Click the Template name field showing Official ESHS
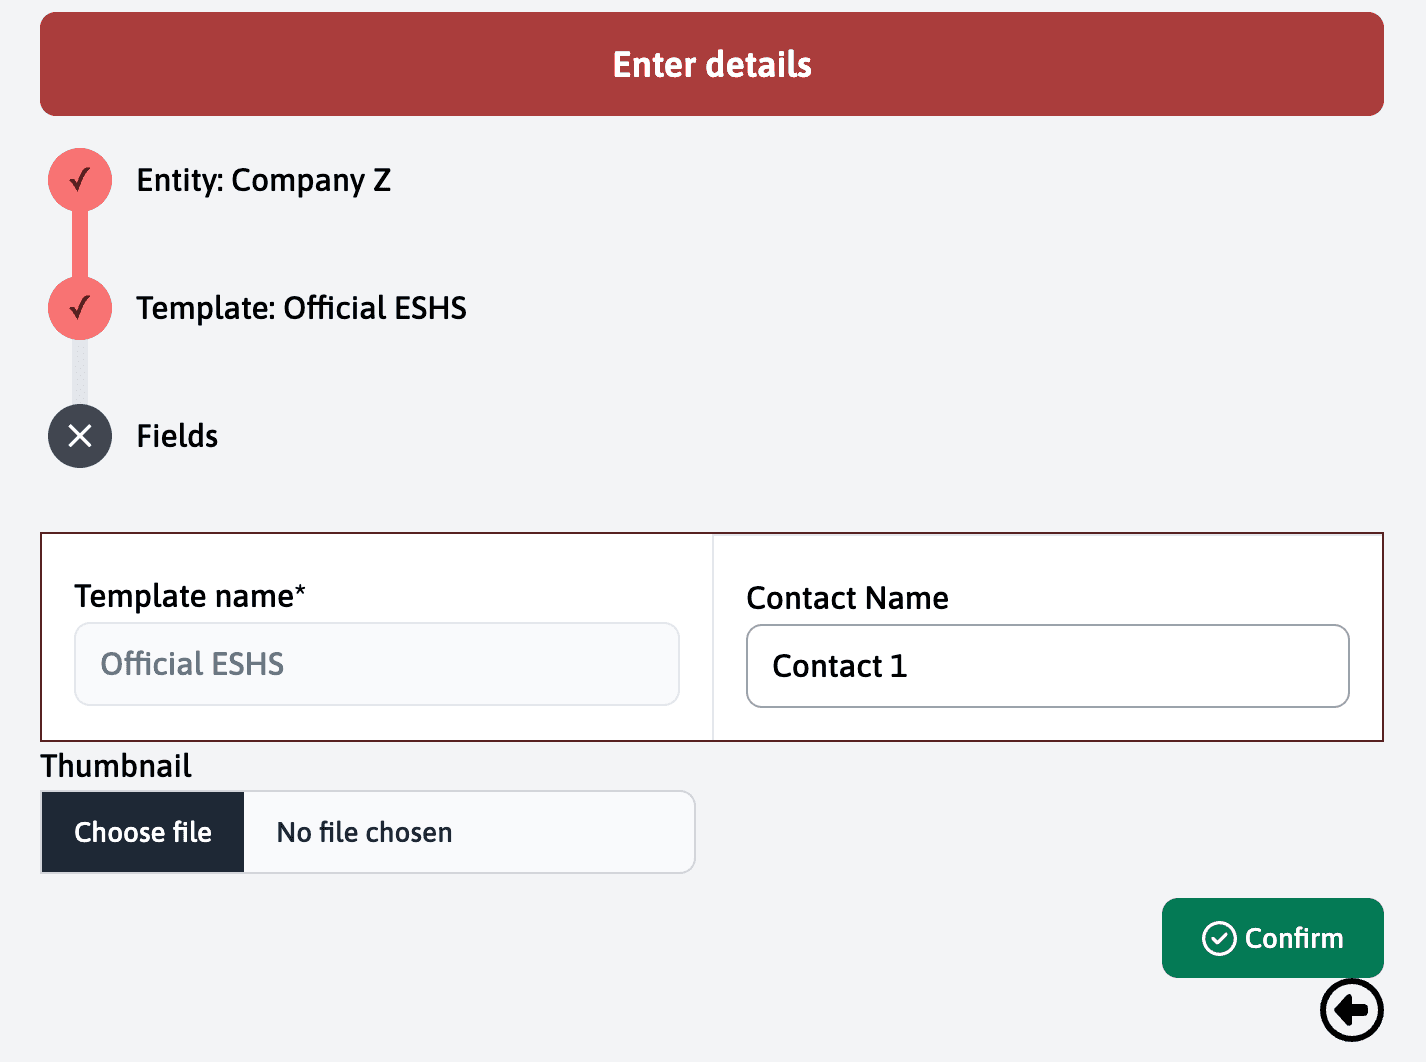This screenshot has height=1062, width=1426. [x=377, y=664]
